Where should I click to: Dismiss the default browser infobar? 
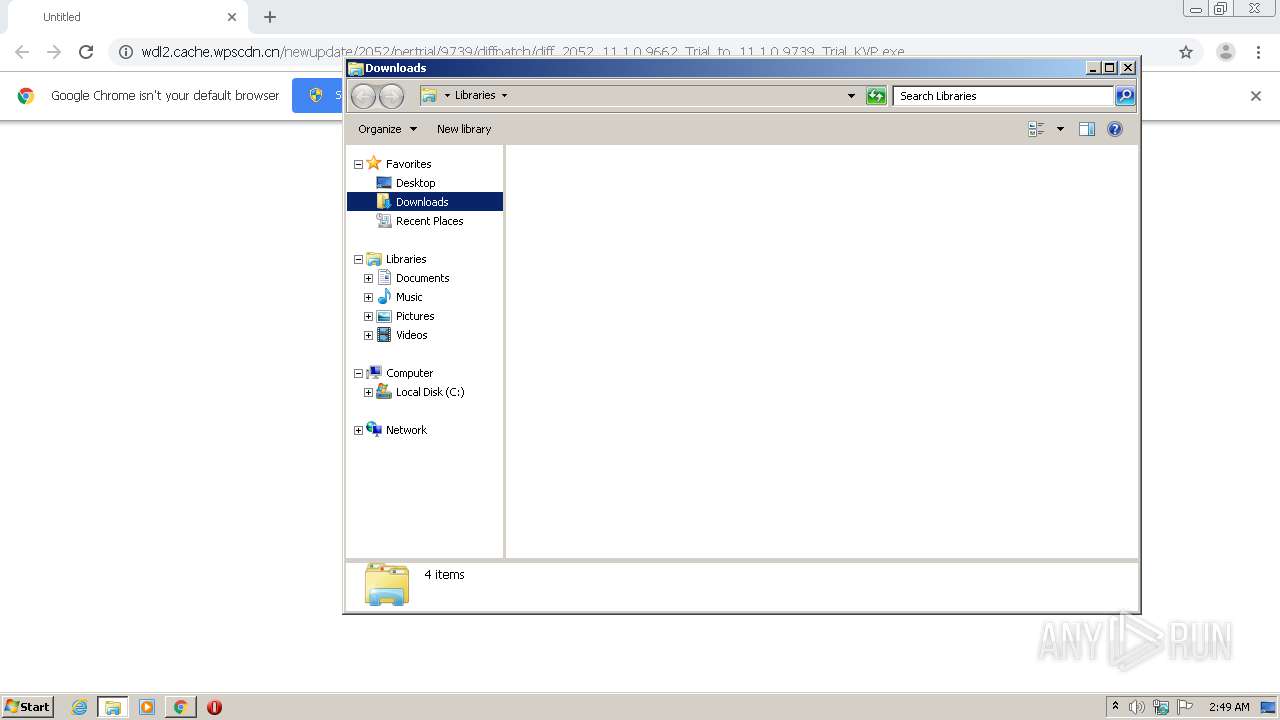[x=1256, y=96]
